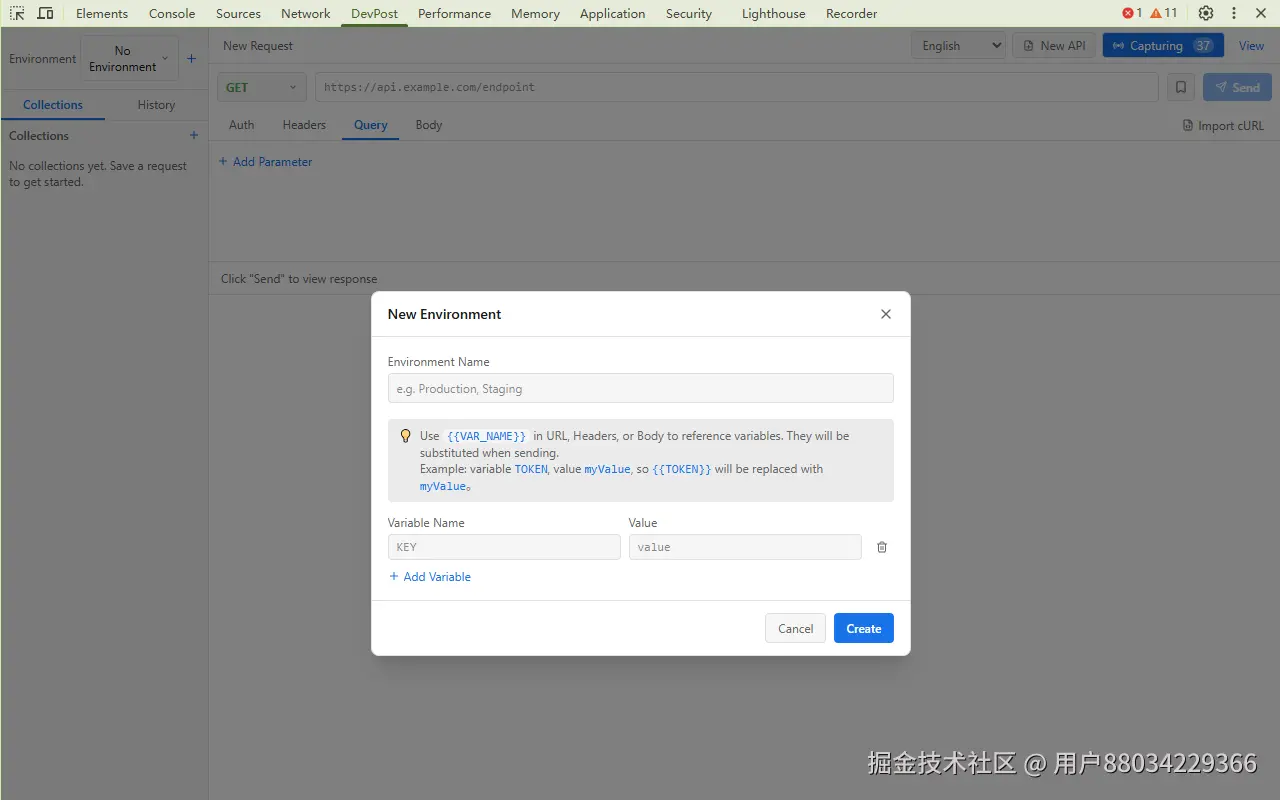
Task: Focus the Environment Name input field
Action: [x=640, y=389]
